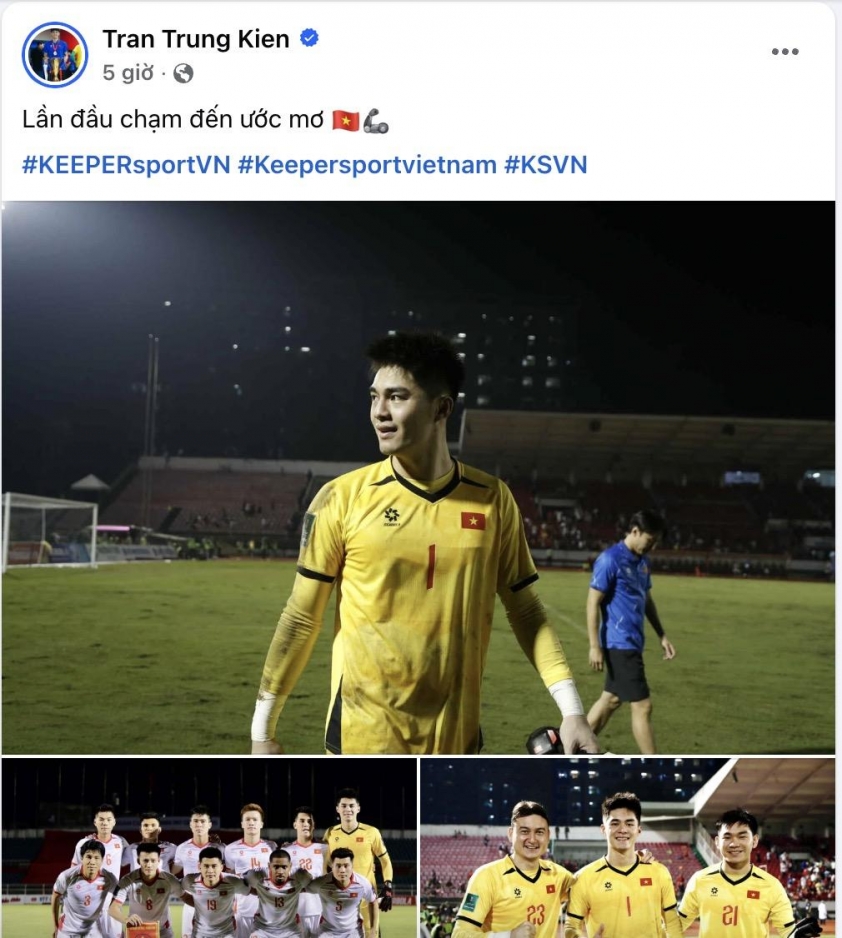Open Tran Trung Kien's profile avatar
The width and height of the screenshot is (842, 938).
[x=55, y=55]
